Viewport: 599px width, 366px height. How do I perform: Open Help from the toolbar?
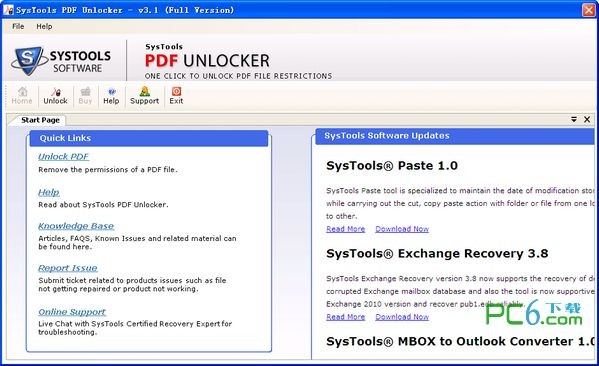[111, 96]
